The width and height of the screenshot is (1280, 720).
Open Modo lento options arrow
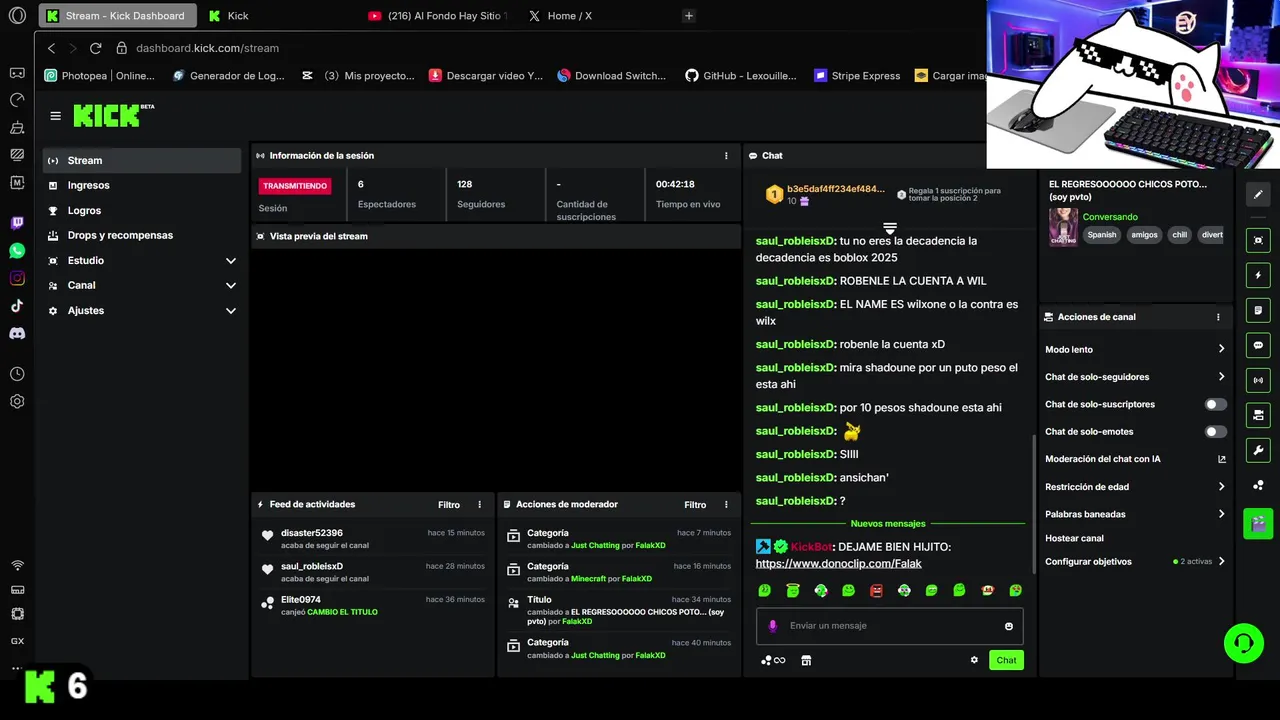click(1221, 349)
